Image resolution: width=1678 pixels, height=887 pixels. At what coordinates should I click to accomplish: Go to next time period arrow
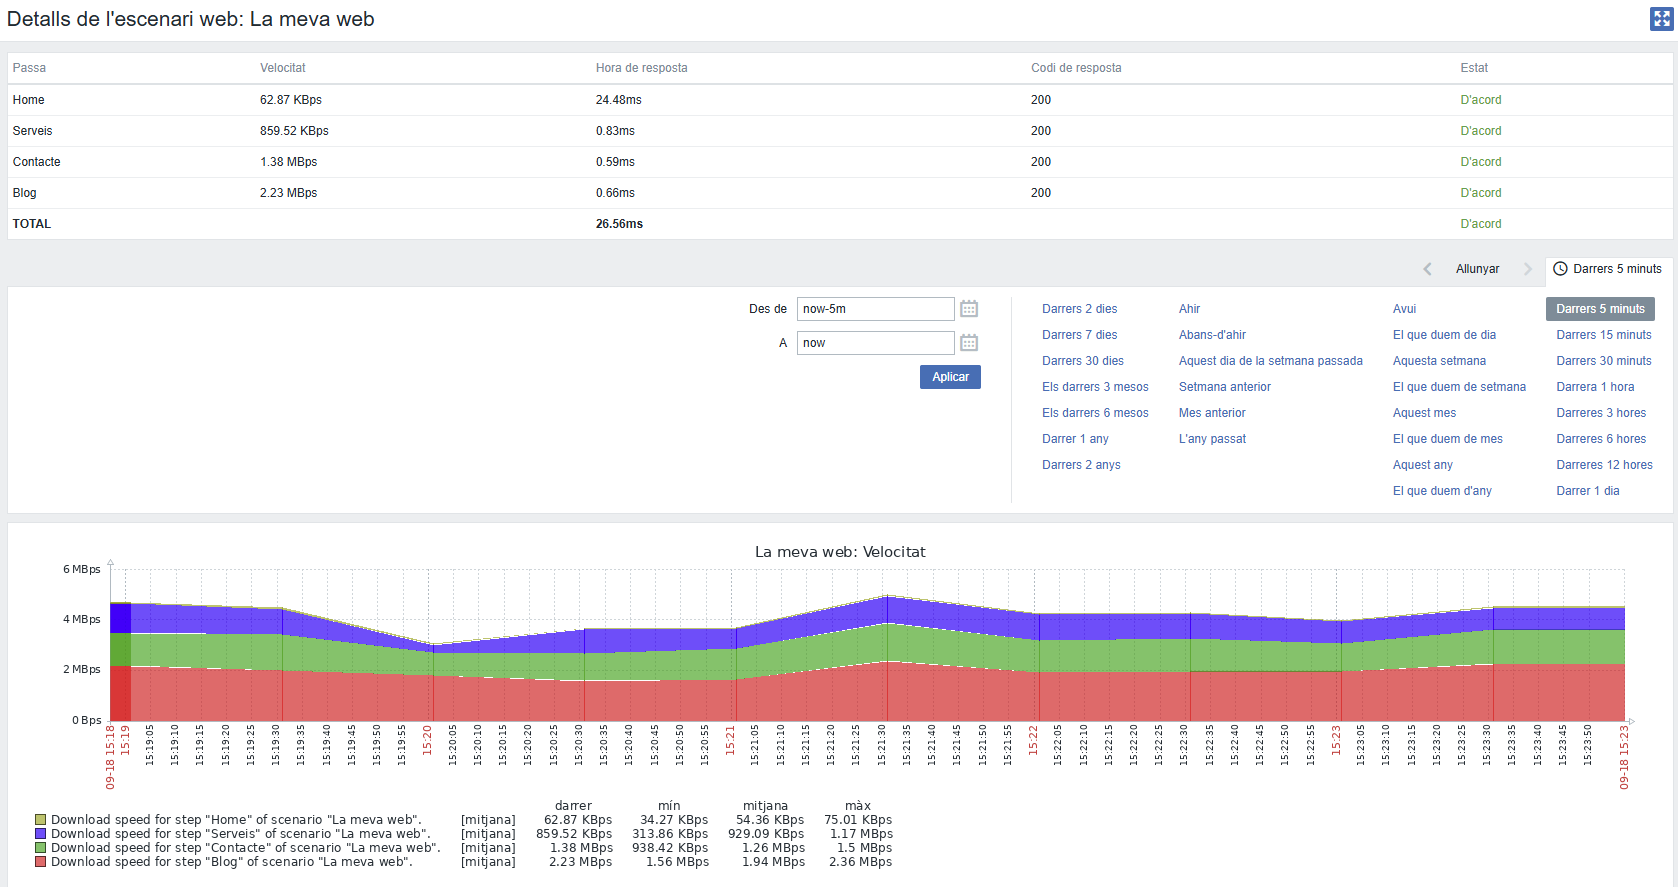pos(1527,269)
